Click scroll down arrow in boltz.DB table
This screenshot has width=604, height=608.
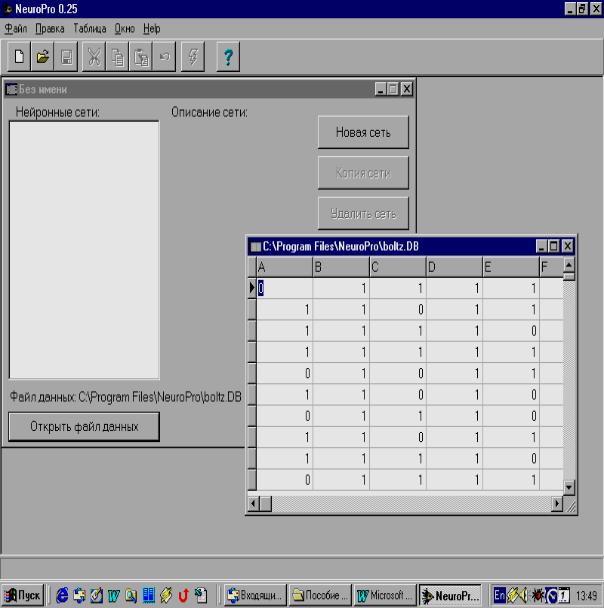pyautogui.click(x=569, y=487)
